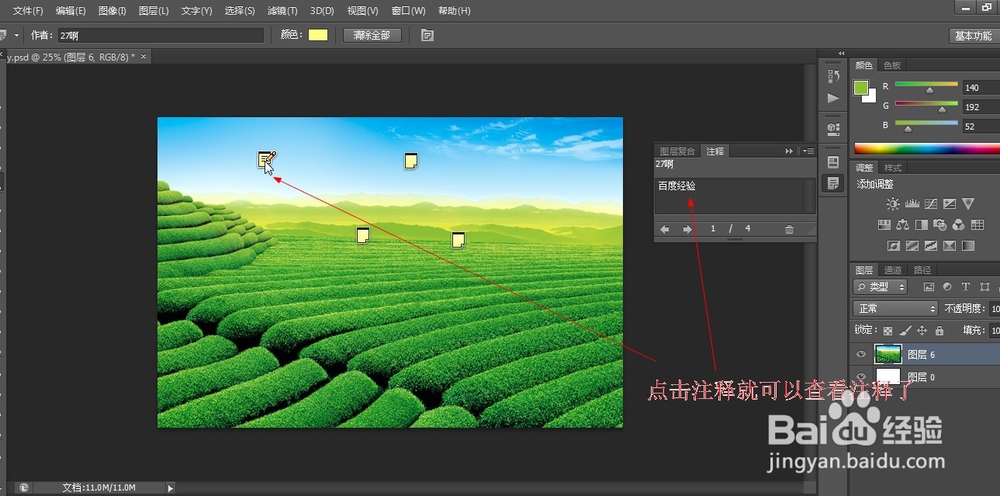
Task: Toggle lock position
Action: (x=922, y=330)
